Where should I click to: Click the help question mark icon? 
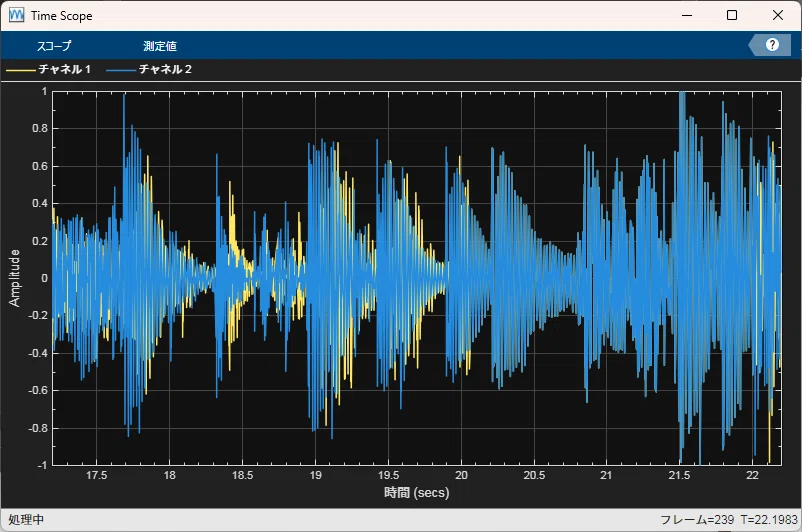click(x=772, y=45)
